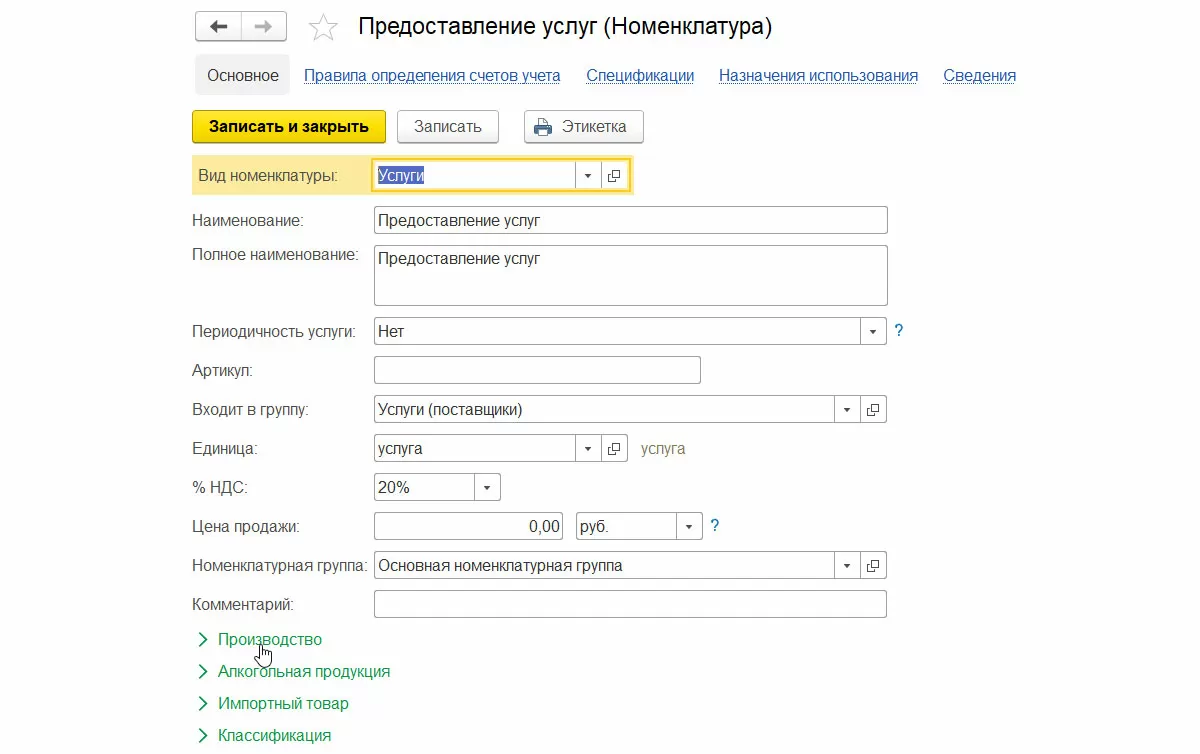This screenshot has height=754, width=1200.
Task: Click the forward navigation arrow
Action: coord(263,27)
